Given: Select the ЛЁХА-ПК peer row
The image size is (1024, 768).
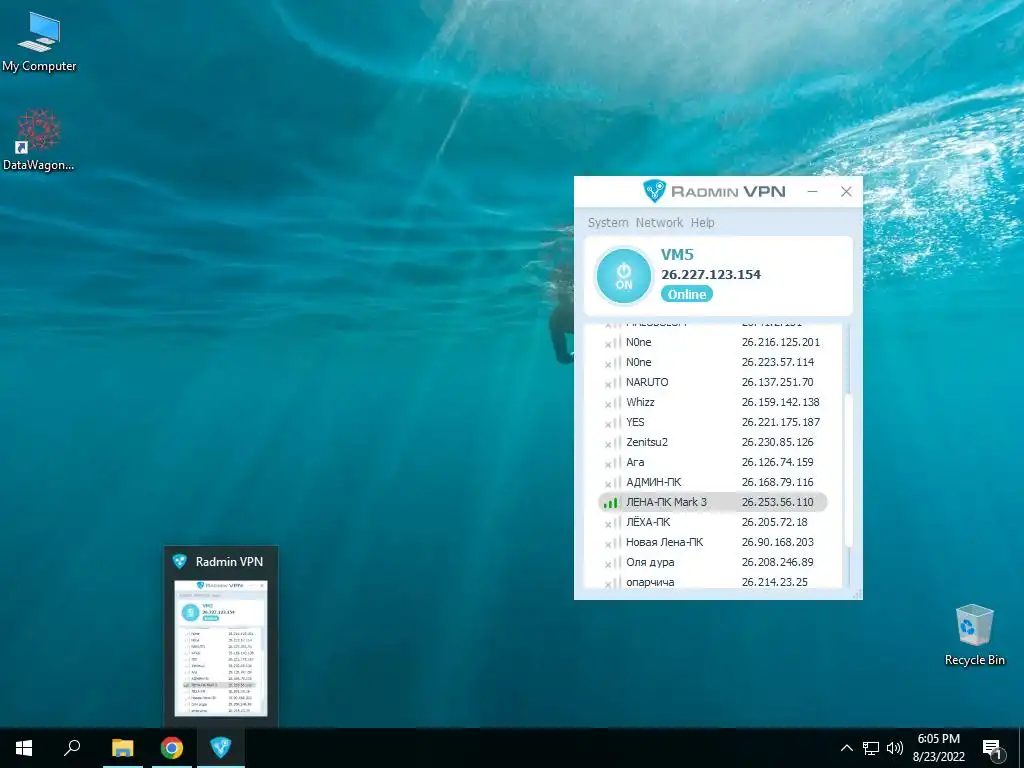Looking at the screenshot, I should [712, 522].
